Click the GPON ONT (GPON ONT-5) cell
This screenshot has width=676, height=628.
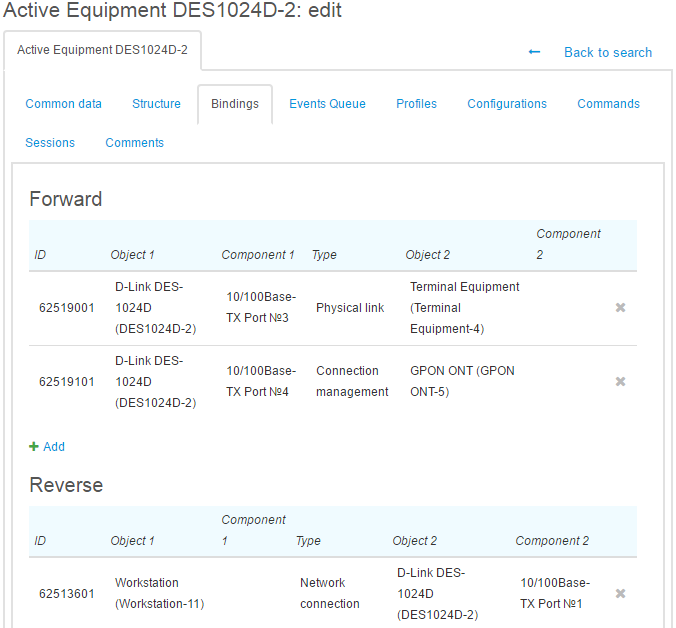[462, 381]
